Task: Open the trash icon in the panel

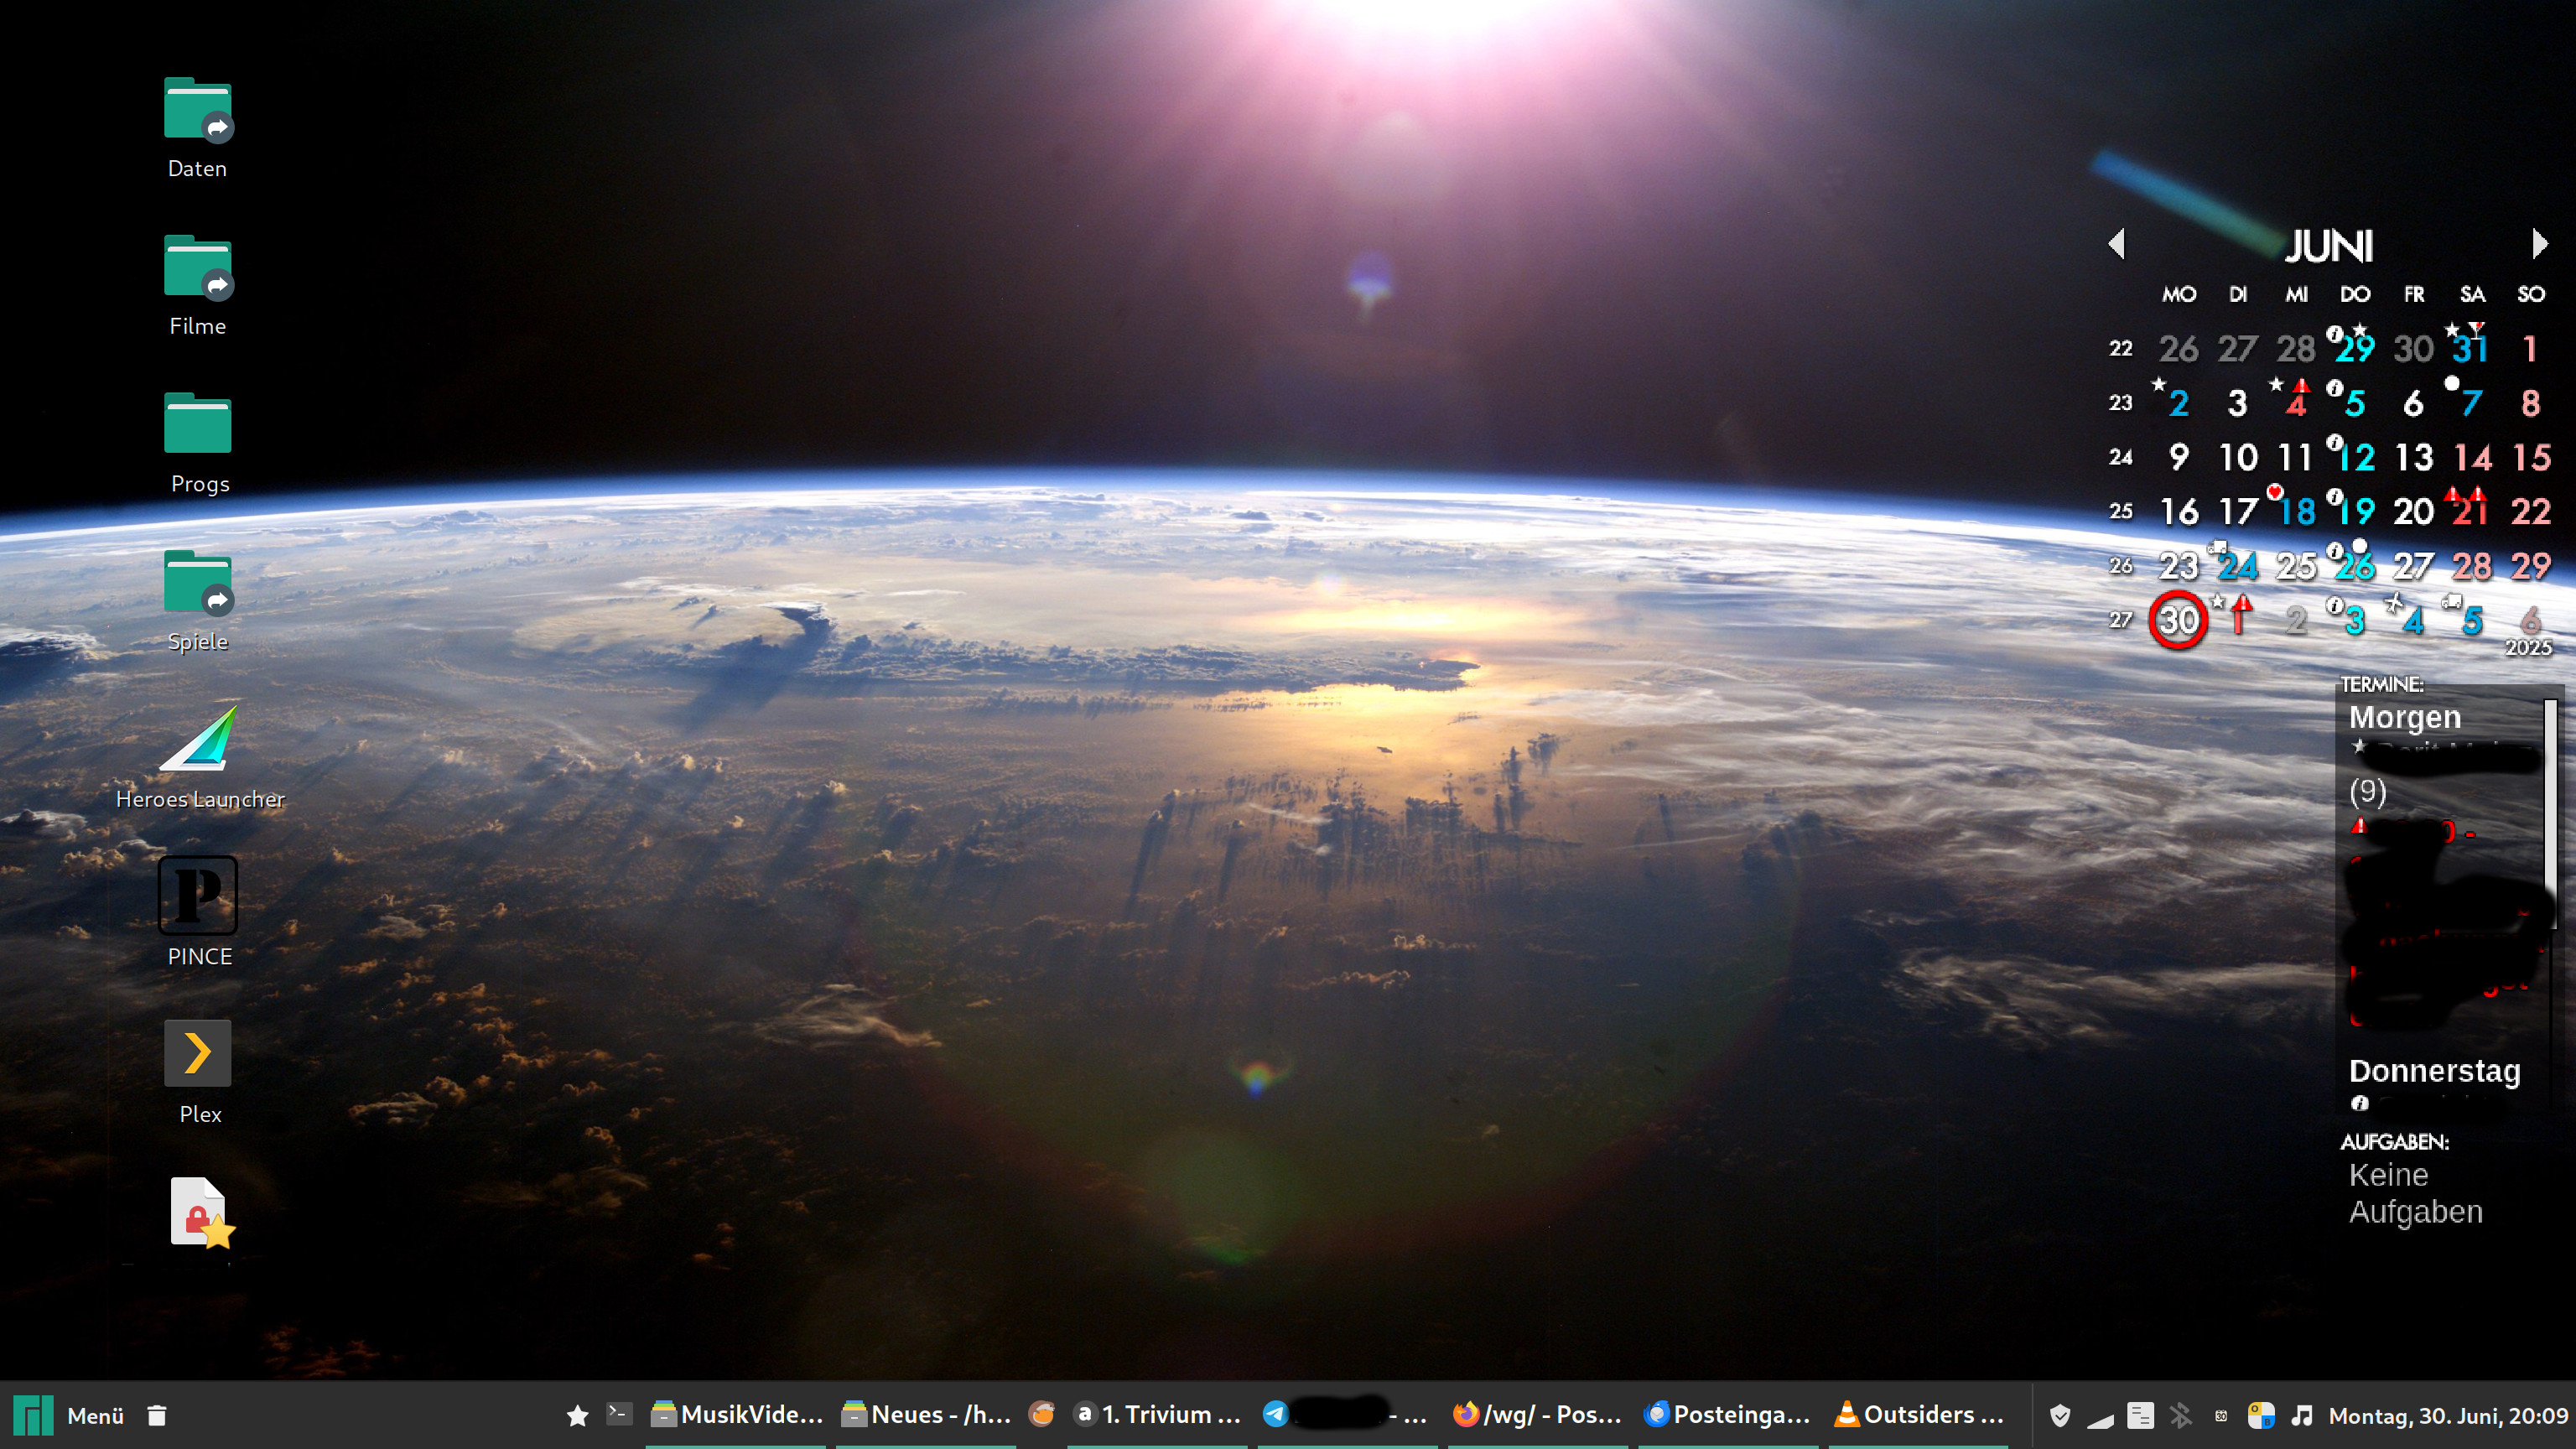Action: coord(156,1416)
